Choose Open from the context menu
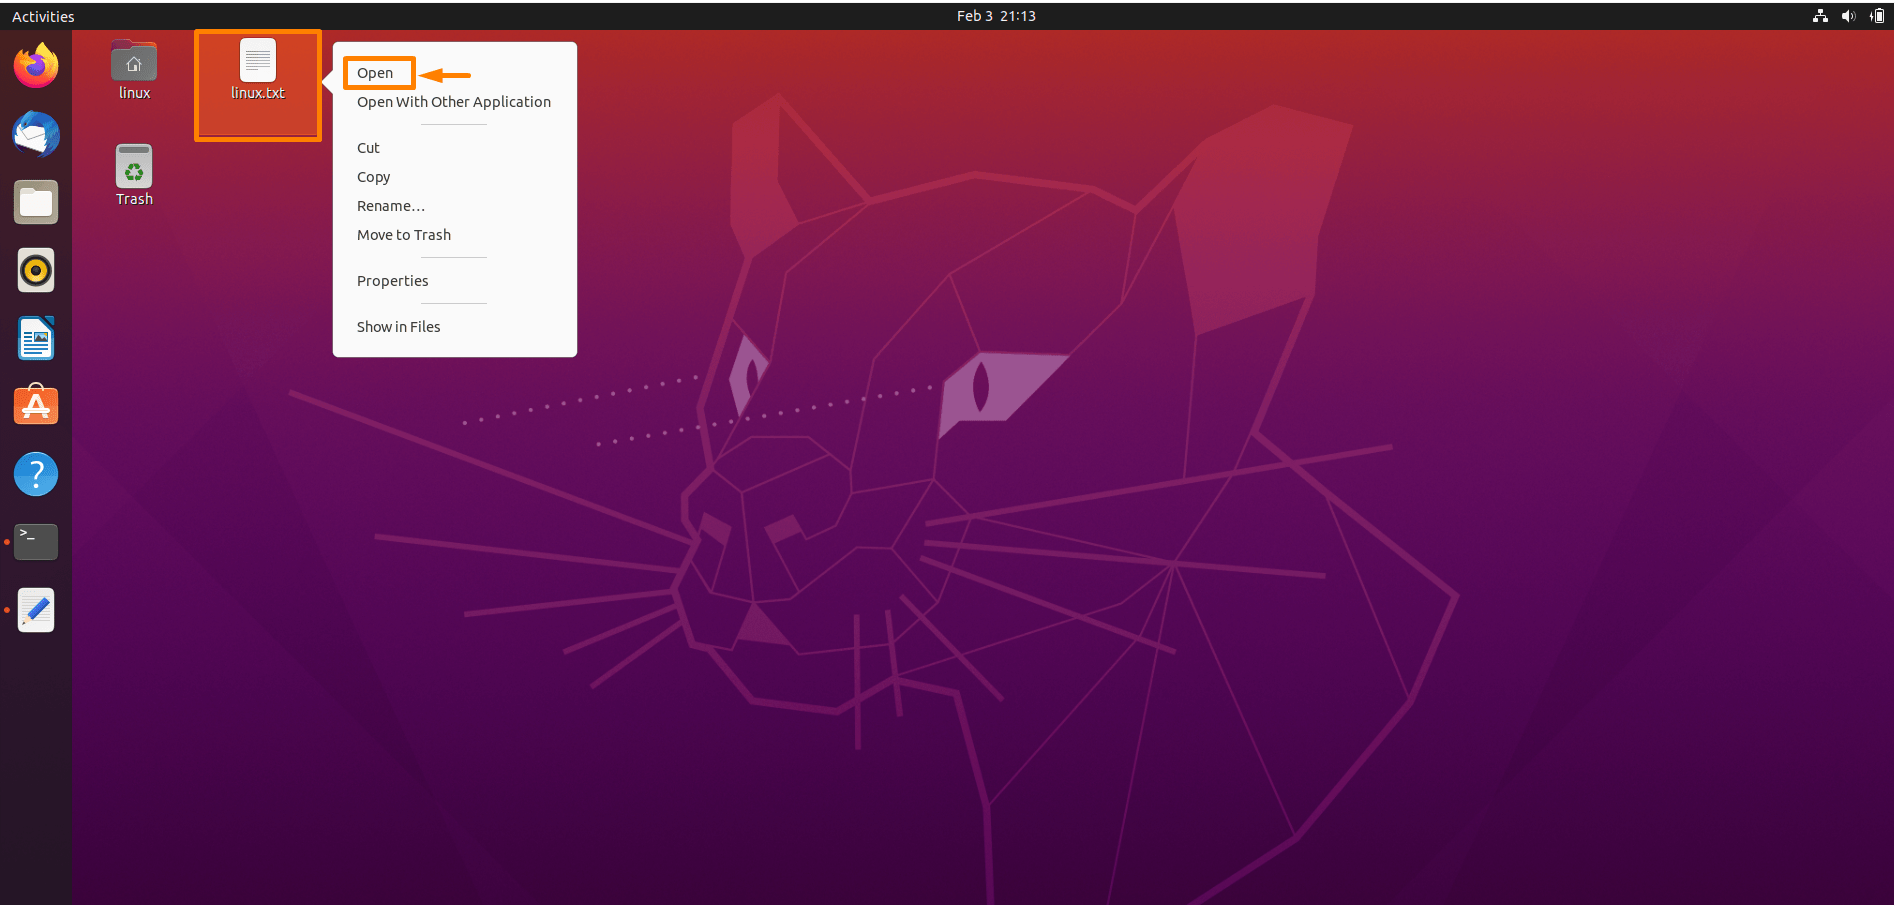This screenshot has width=1895, height=906. pos(375,73)
